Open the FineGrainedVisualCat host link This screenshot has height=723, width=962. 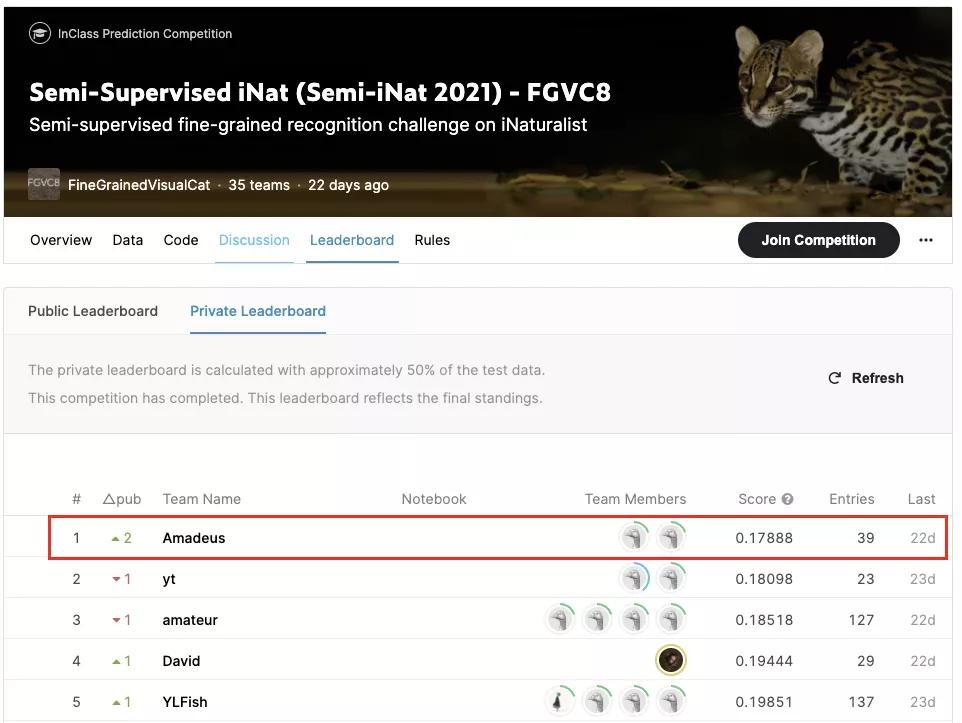[139, 185]
